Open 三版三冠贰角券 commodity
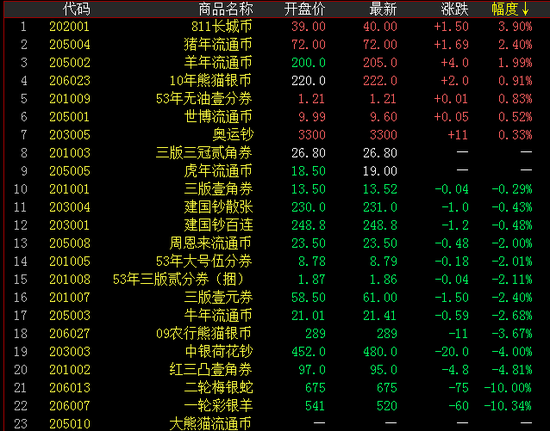550x431 pixels. pos(204,153)
